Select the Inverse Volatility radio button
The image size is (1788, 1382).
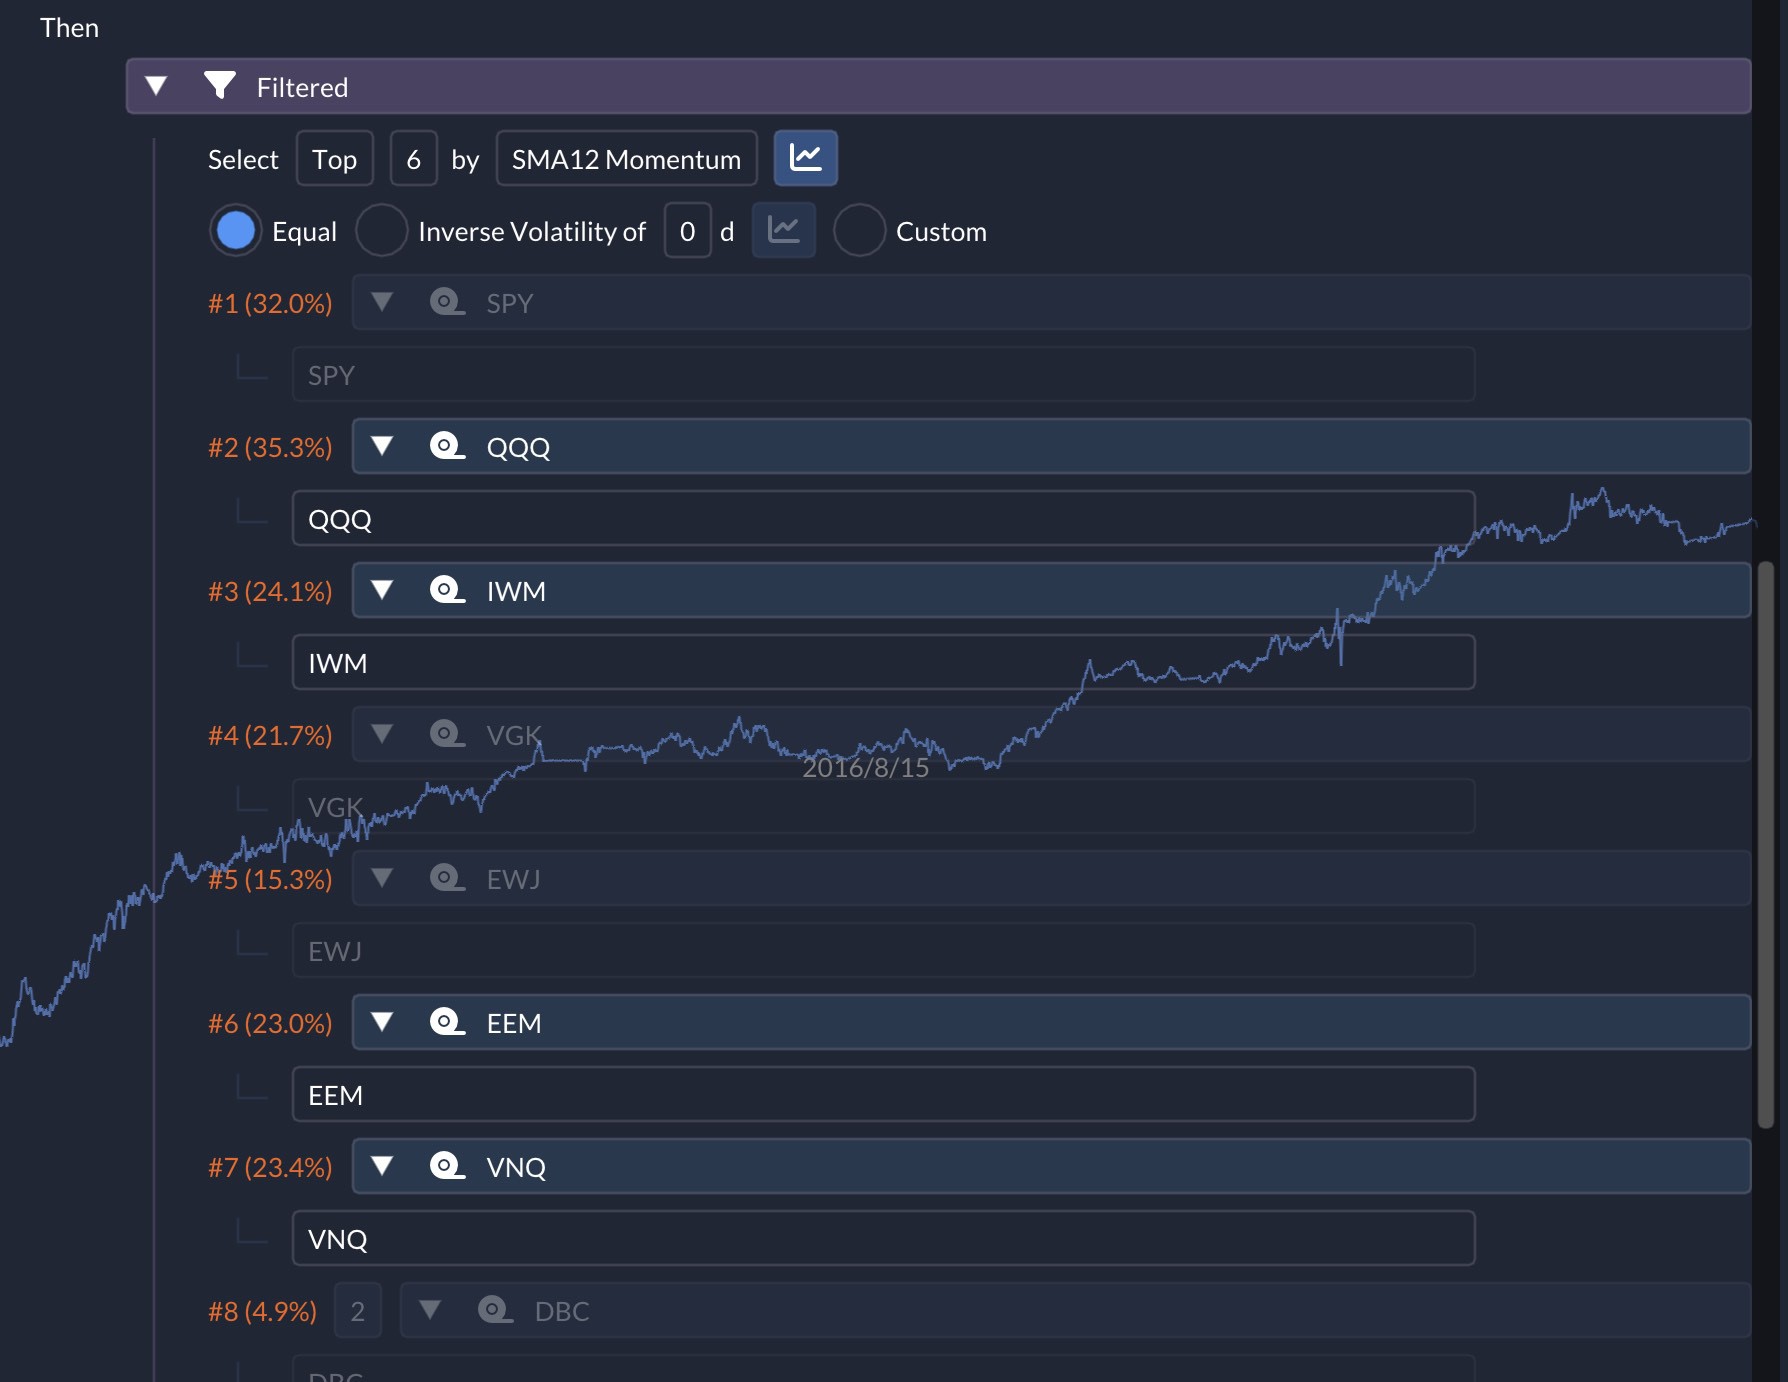click(382, 230)
